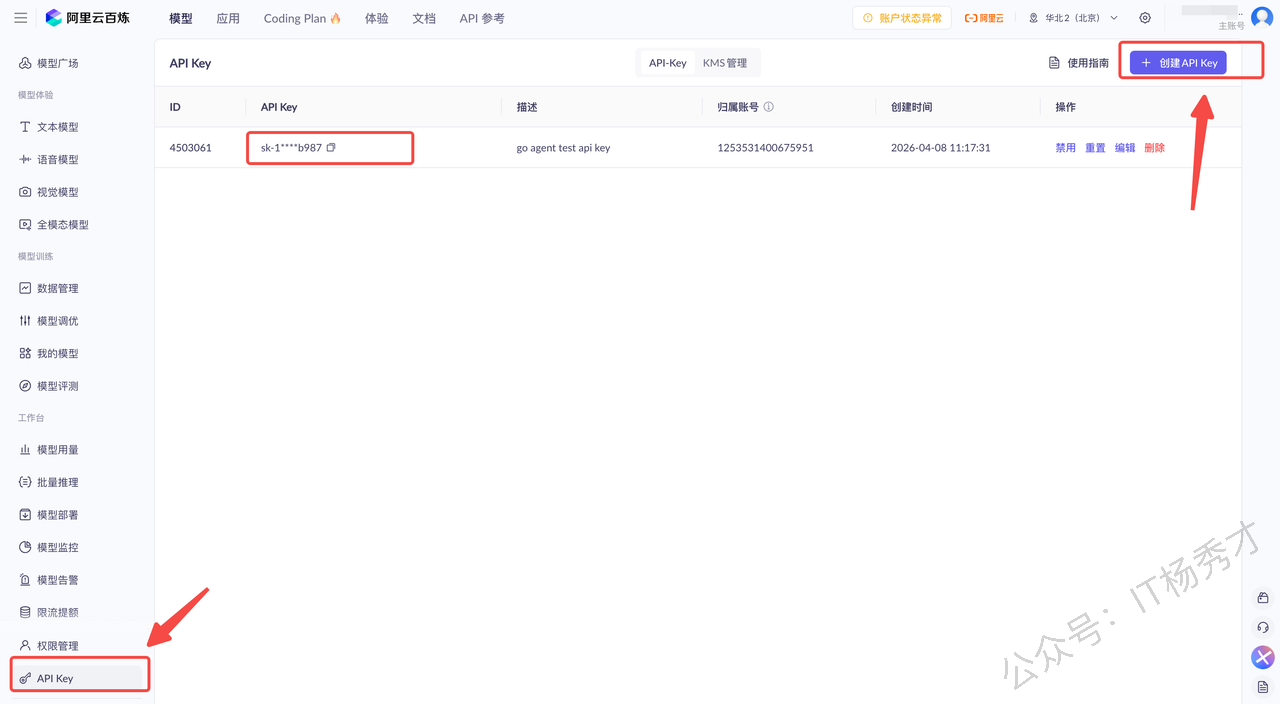This screenshot has width=1280, height=704.
Task: Open the document icon in right sidebar
Action: [x=1263, y=687]
